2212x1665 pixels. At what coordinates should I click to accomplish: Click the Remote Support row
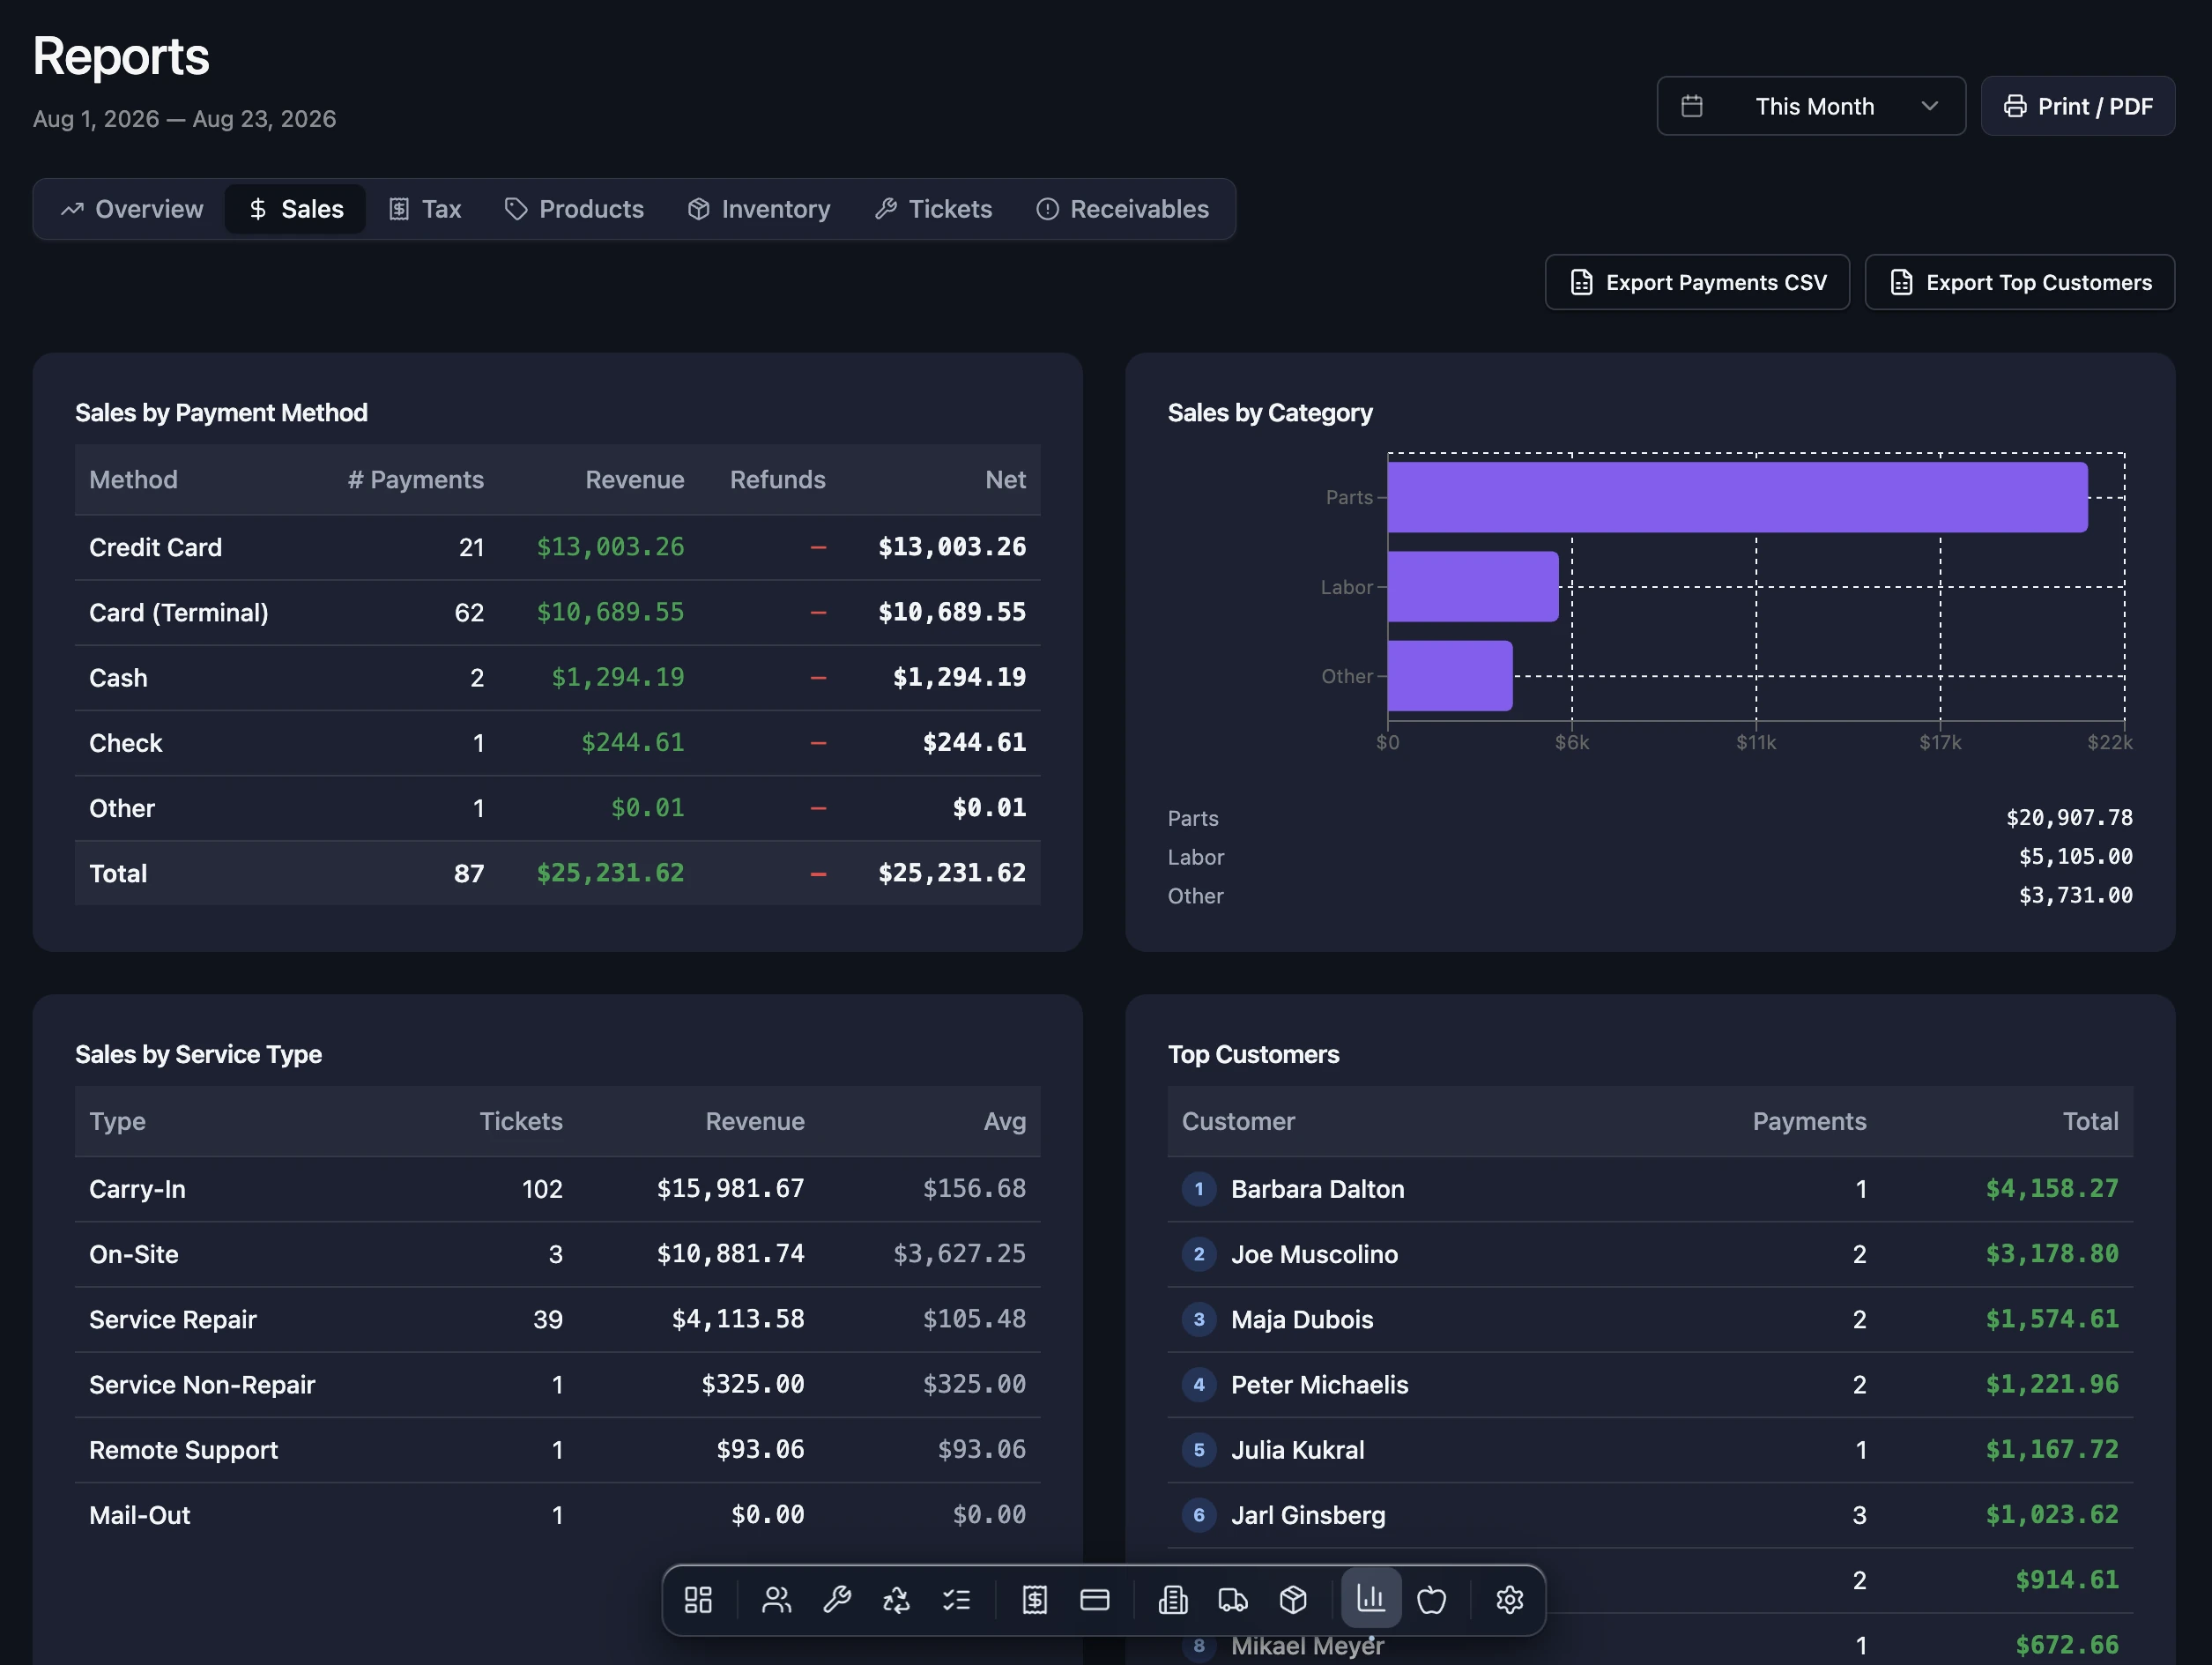point(558,1450)
